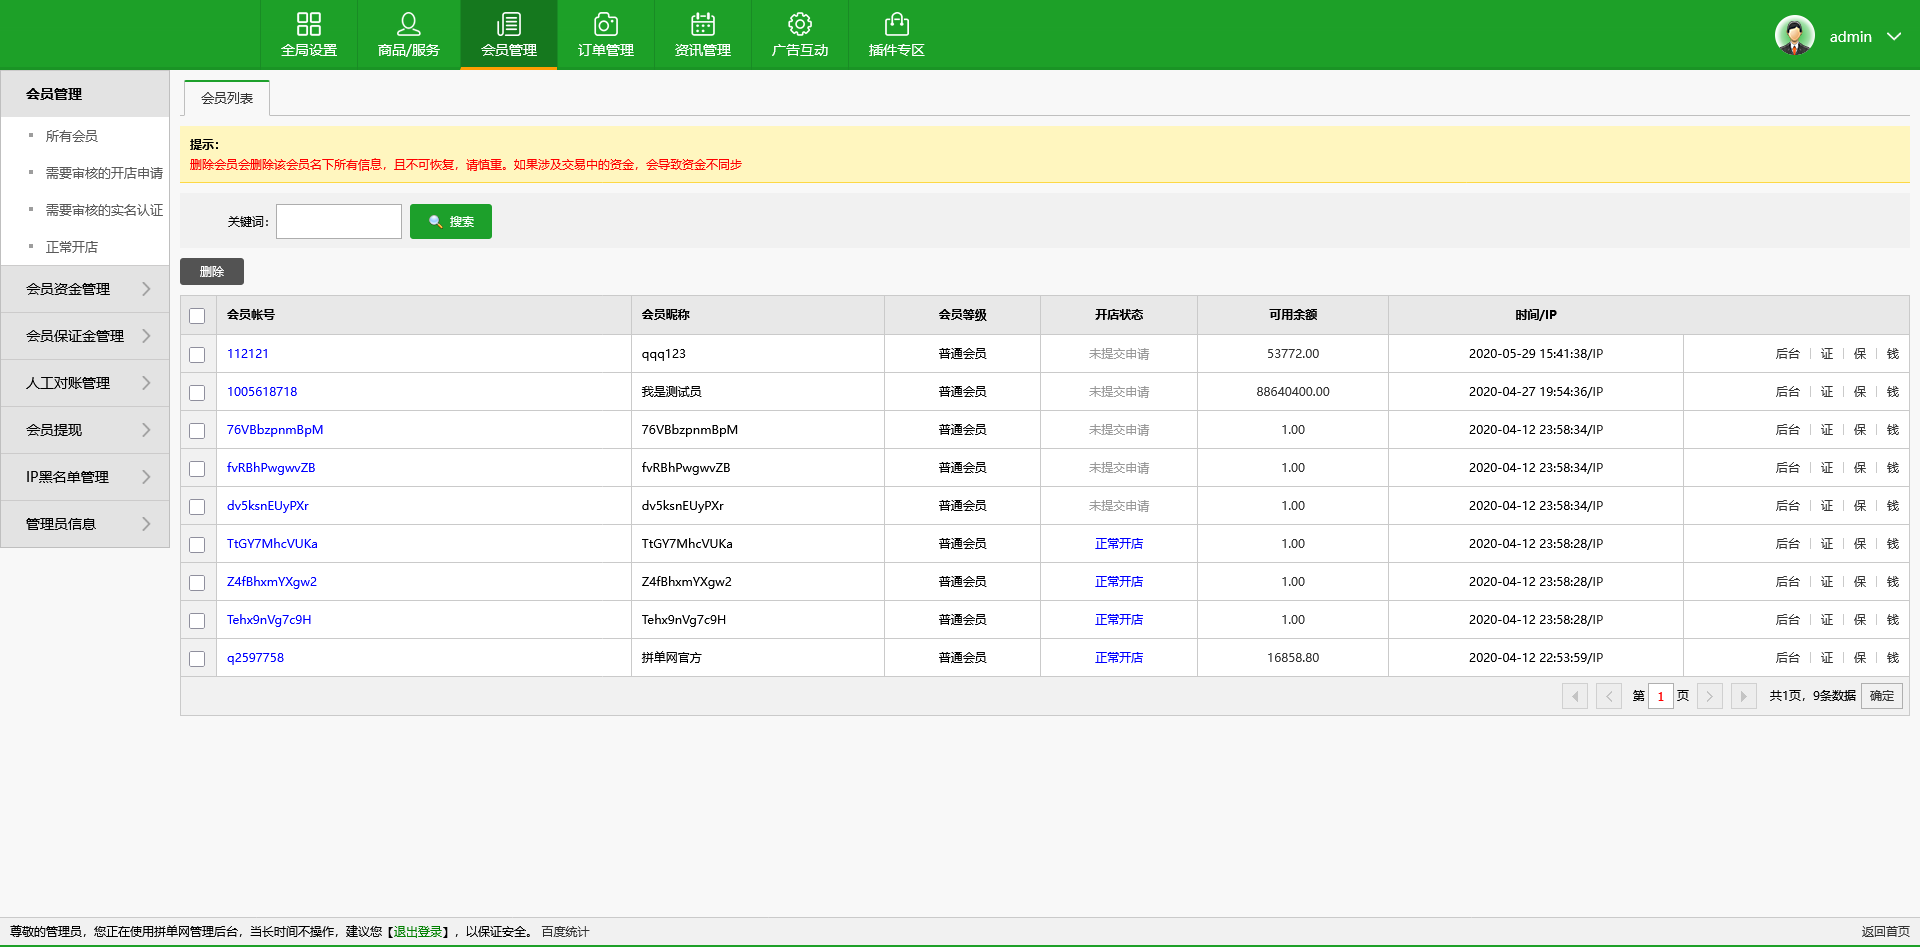Click 保 action for member 1005618718
This screenshot has height=947, width=1920.
coord(1860,392)
